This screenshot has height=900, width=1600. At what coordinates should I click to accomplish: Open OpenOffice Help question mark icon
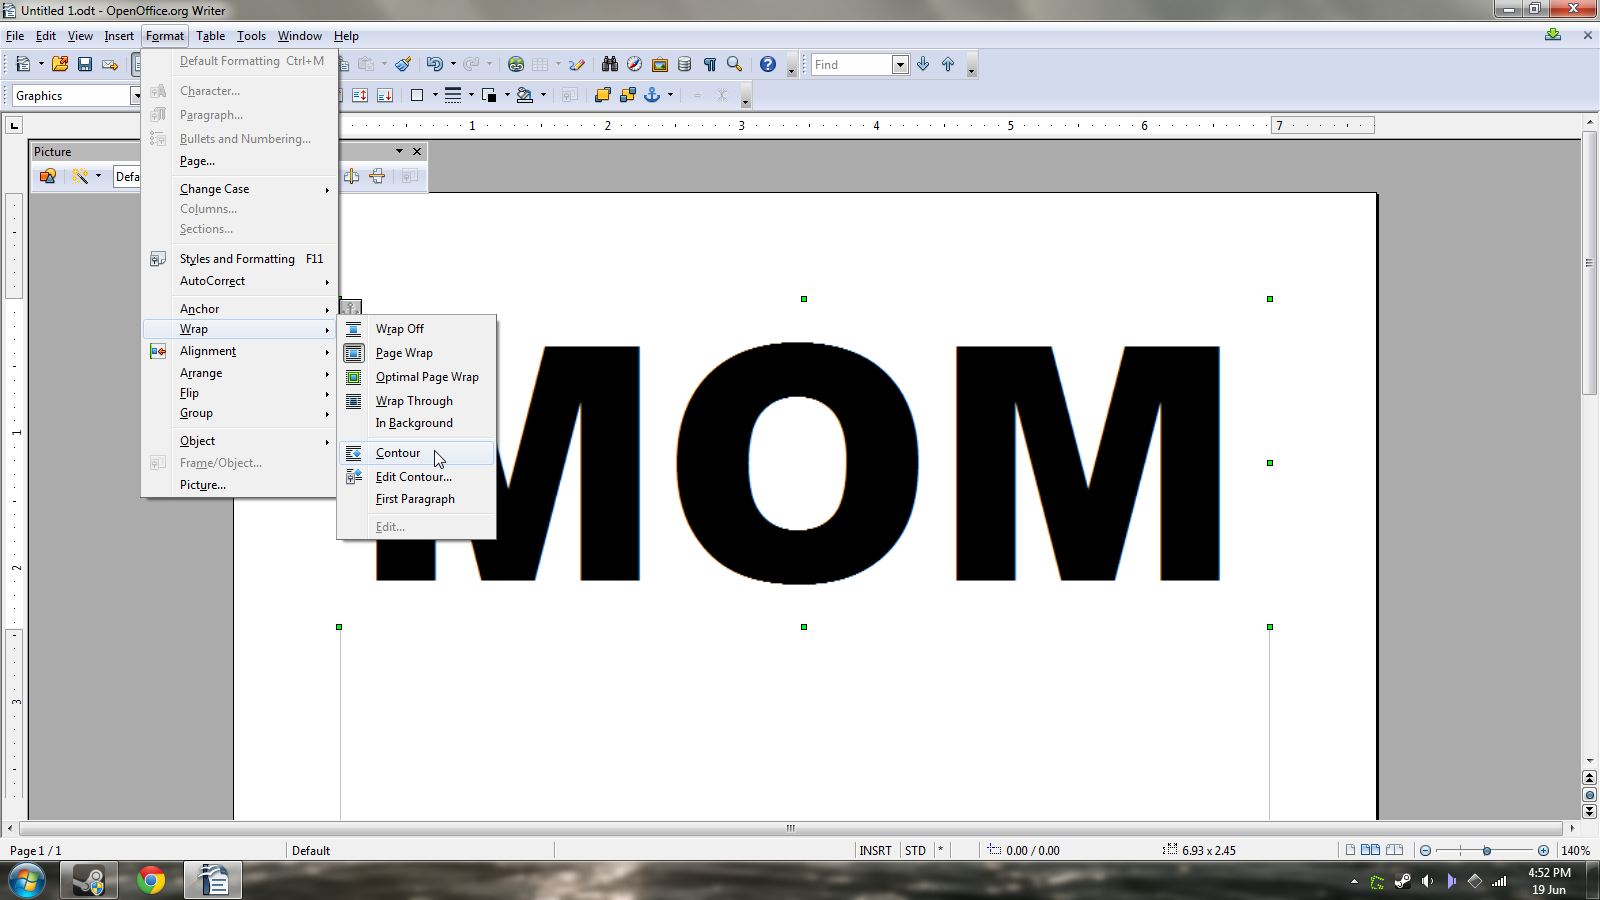point(768,64)
